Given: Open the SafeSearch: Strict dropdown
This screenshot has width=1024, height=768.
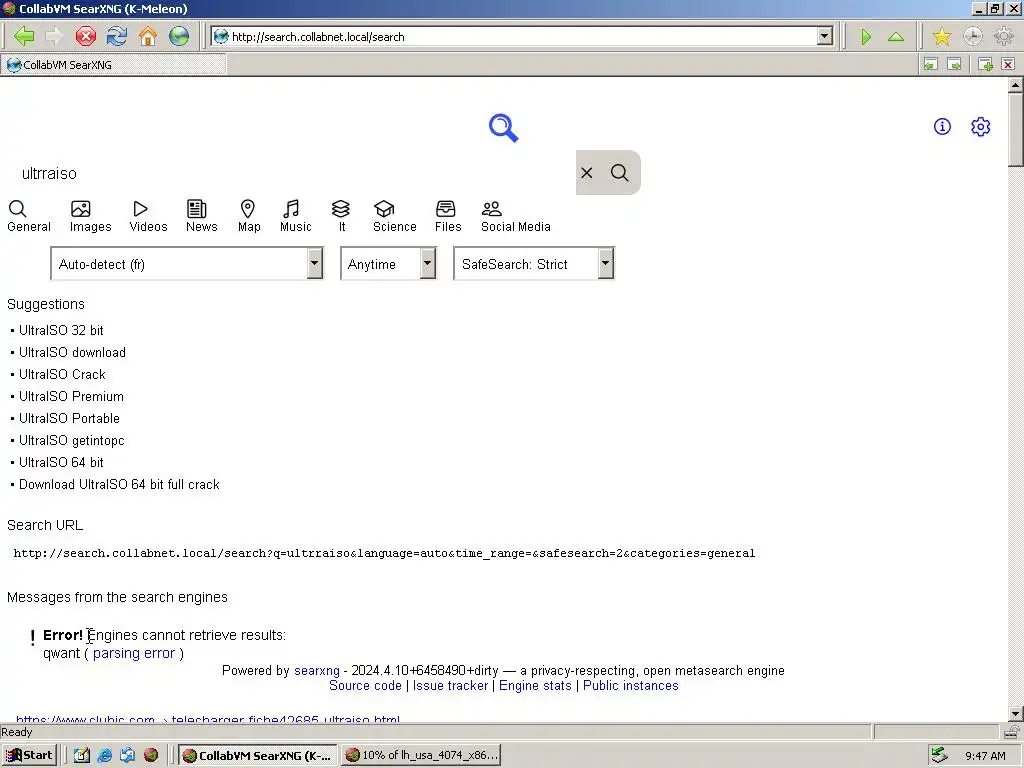Looking at the screenshot, I should pyautogui.click(x=534, y=264).
